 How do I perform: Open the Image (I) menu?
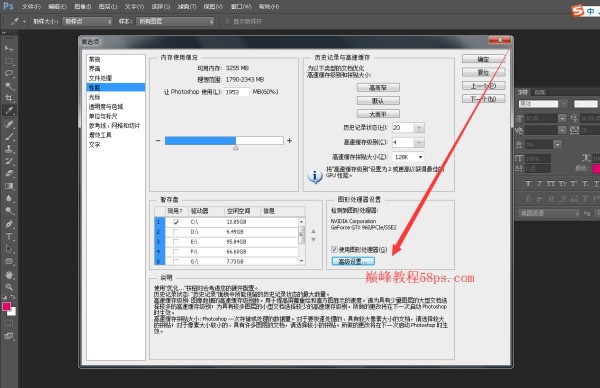point(82,7)
